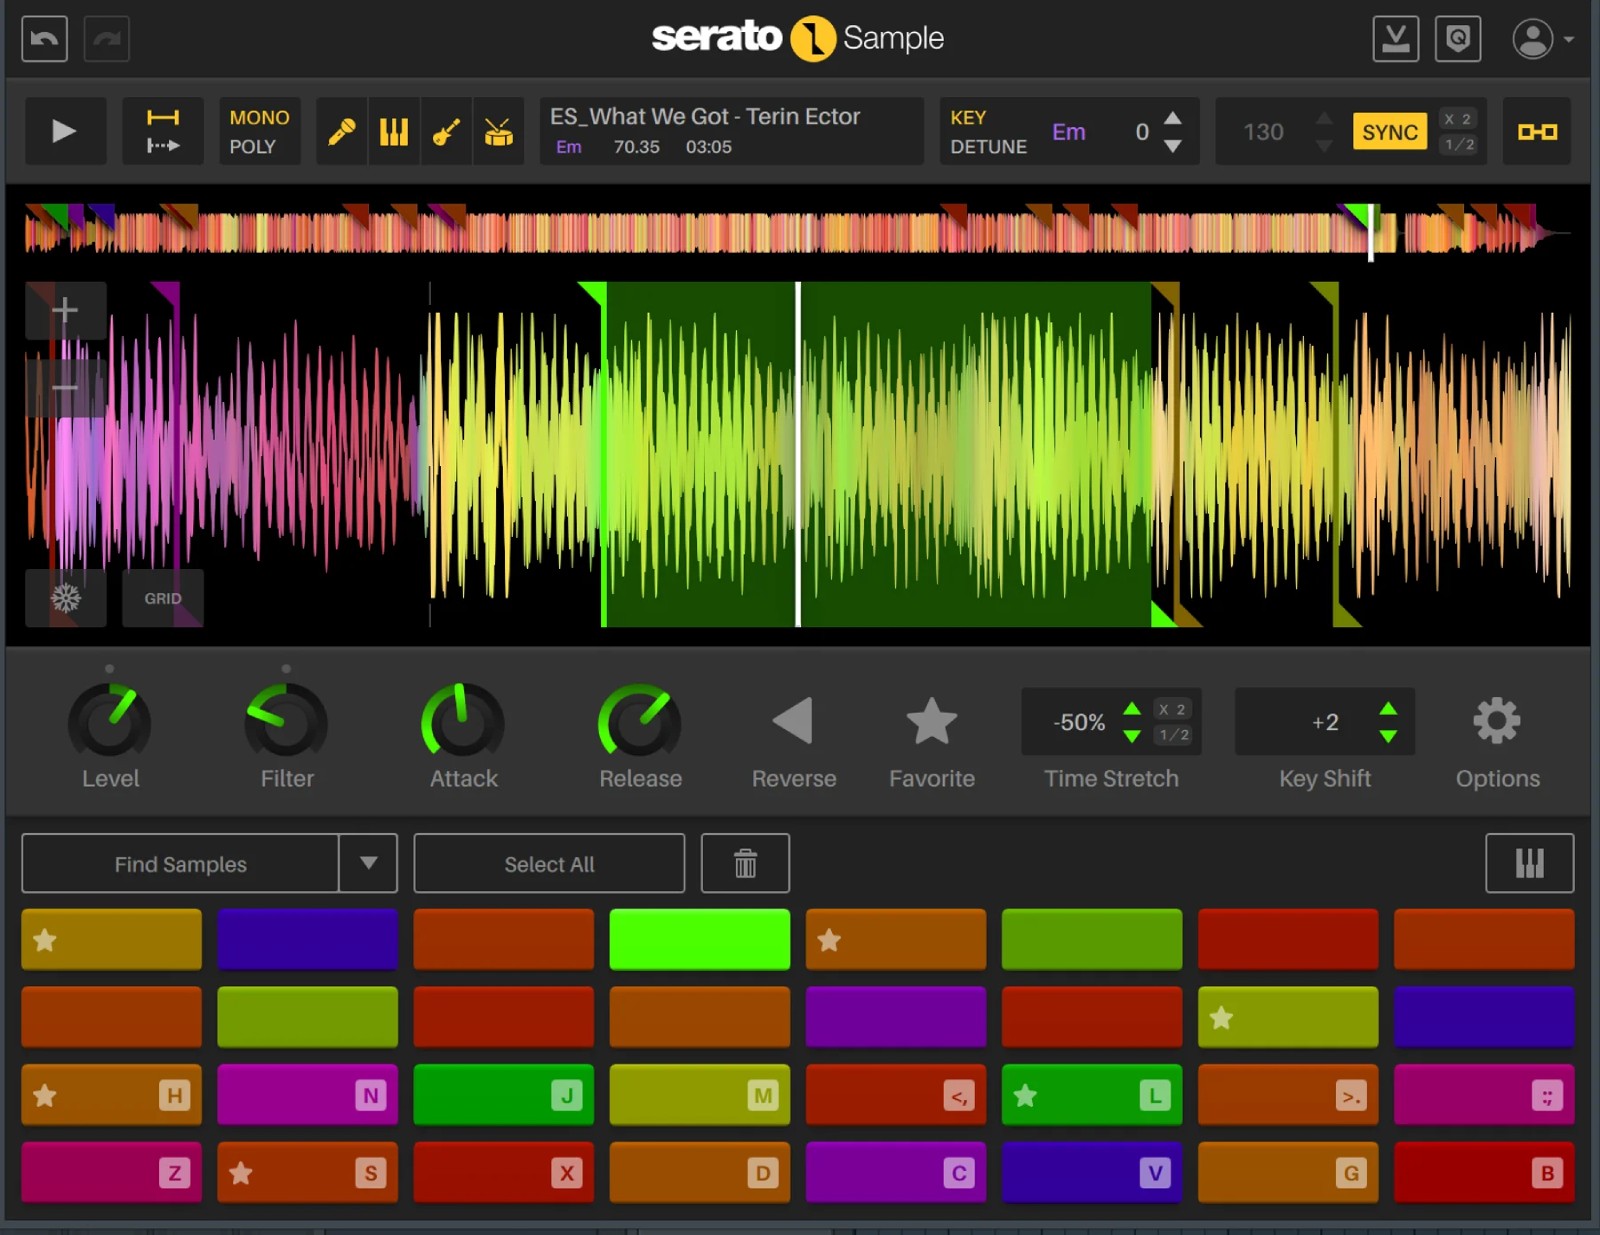Click the GRID button on the waveform
Viewport: 1600px width, 1235px height.
pyautogui.click(x=163, y=598)
